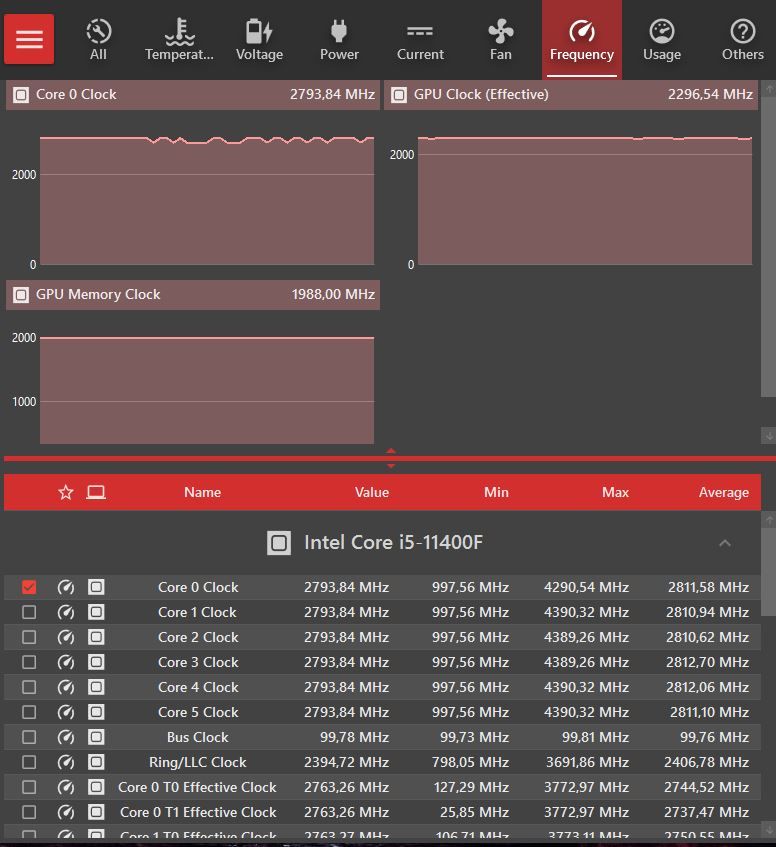This screenshot has height=847, width=776.
Task: Collapse the Intel Core i5-11400F group
Action: tap(725, 543)
